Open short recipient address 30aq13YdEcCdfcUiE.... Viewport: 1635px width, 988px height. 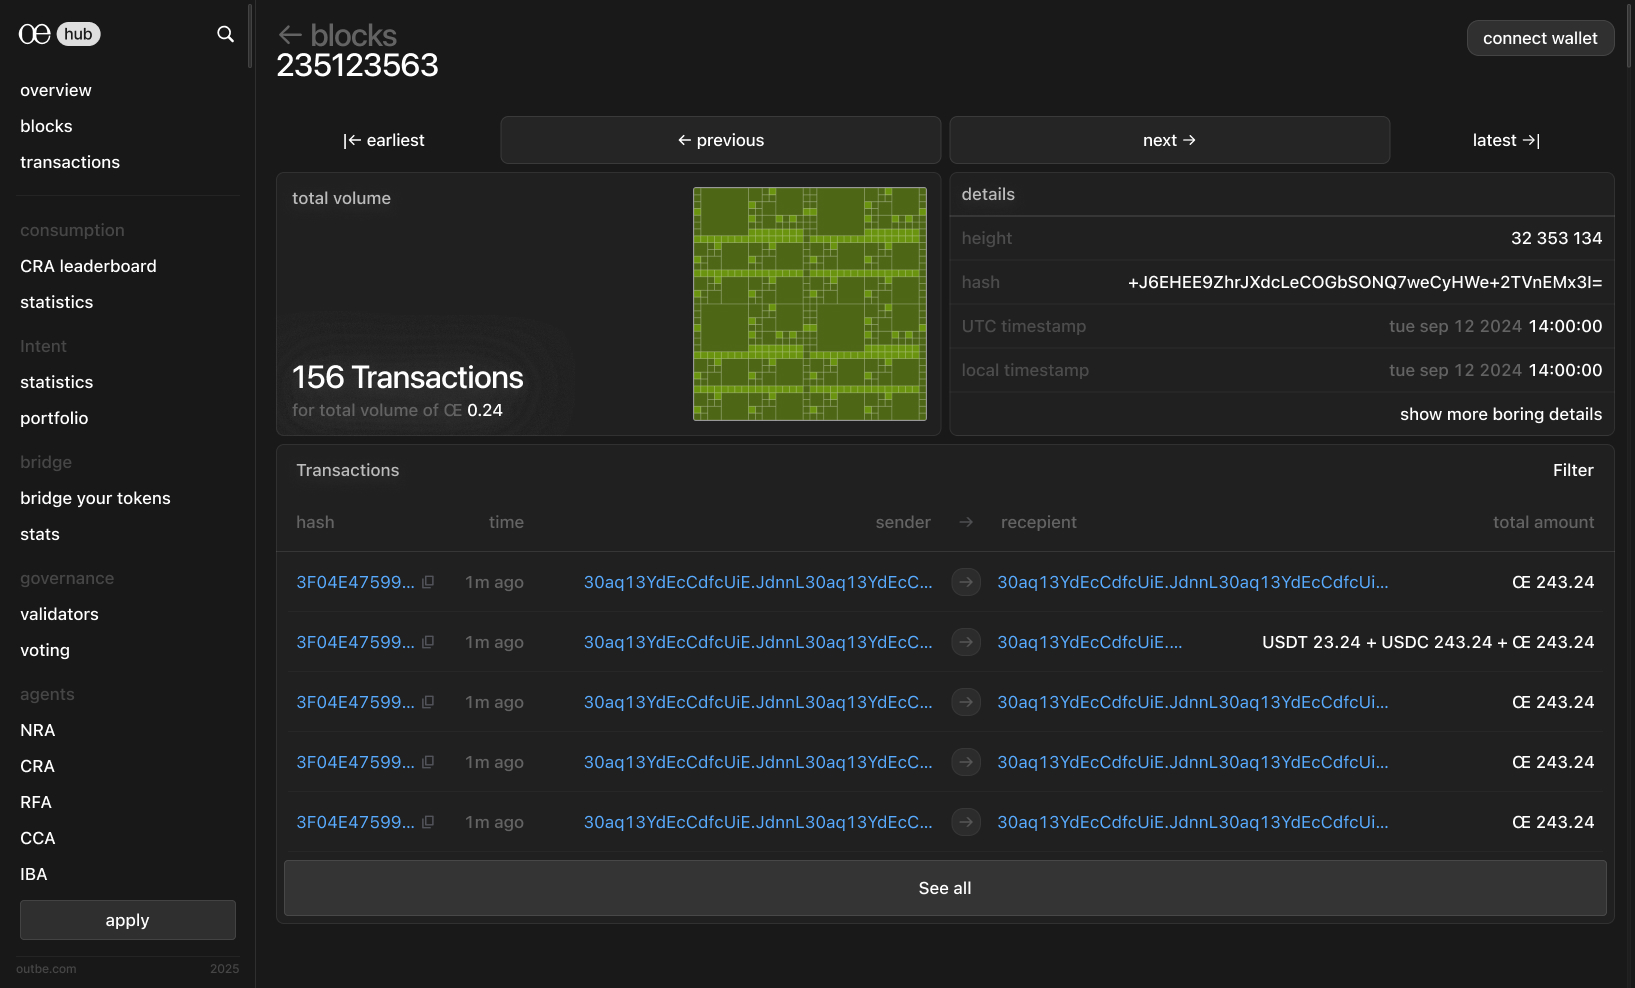pyautogui.click(x=1089, y=642)
